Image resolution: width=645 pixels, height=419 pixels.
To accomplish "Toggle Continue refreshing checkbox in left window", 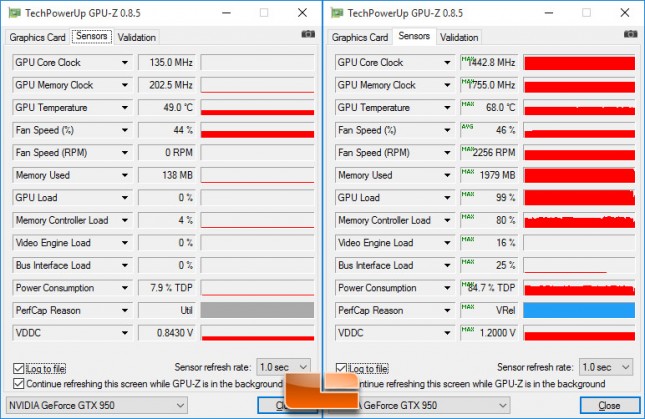I will pyautogui.click(x=19, y=384).
